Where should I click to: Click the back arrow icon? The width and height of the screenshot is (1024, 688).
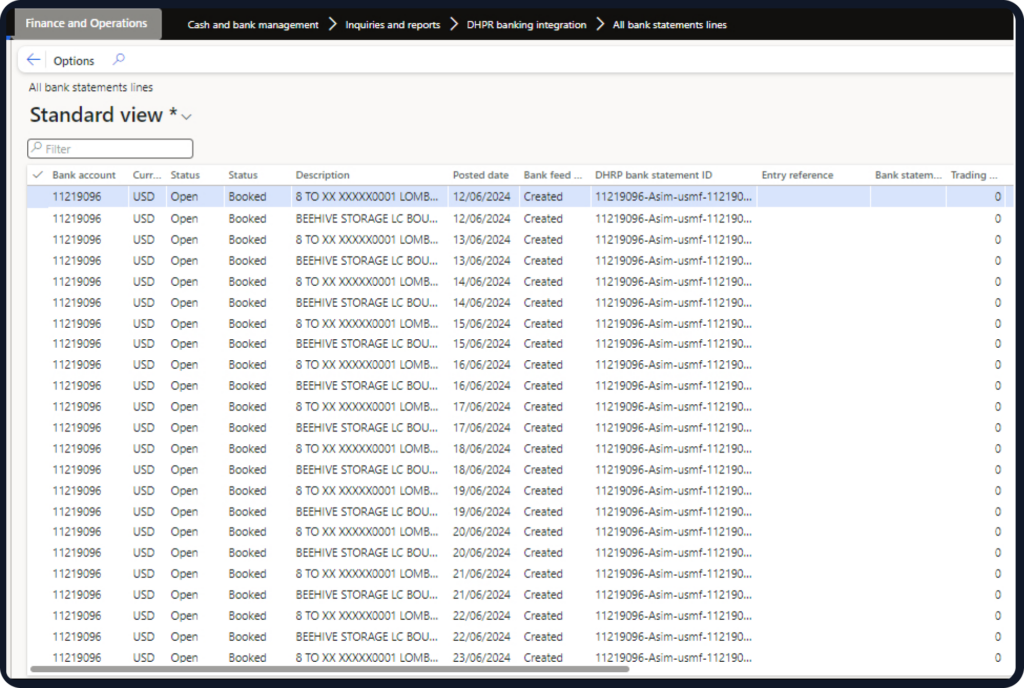[x=33, y=60]
